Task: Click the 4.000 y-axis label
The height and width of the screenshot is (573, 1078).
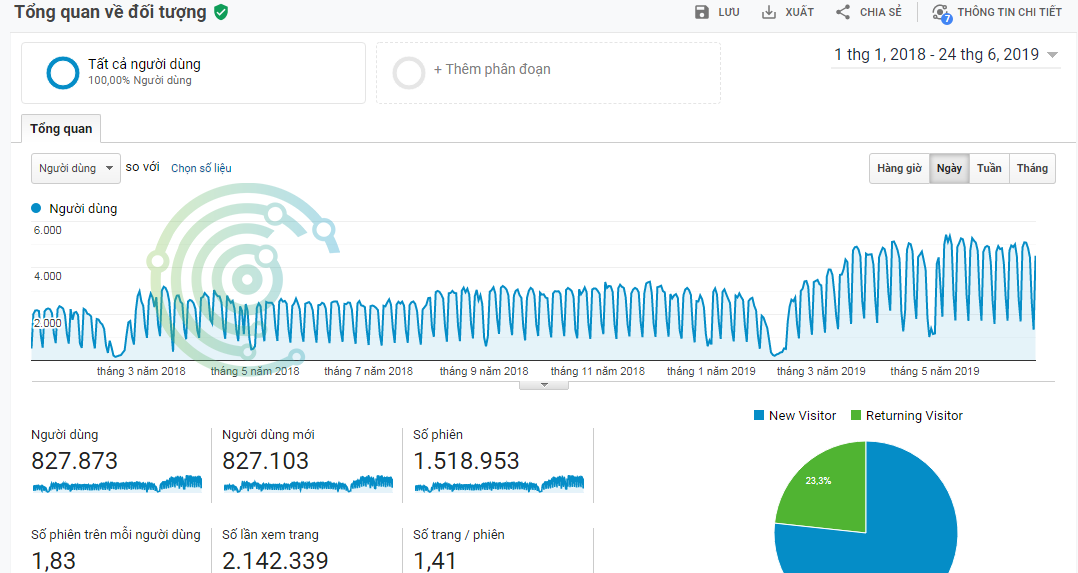Action: pos(47,277)
